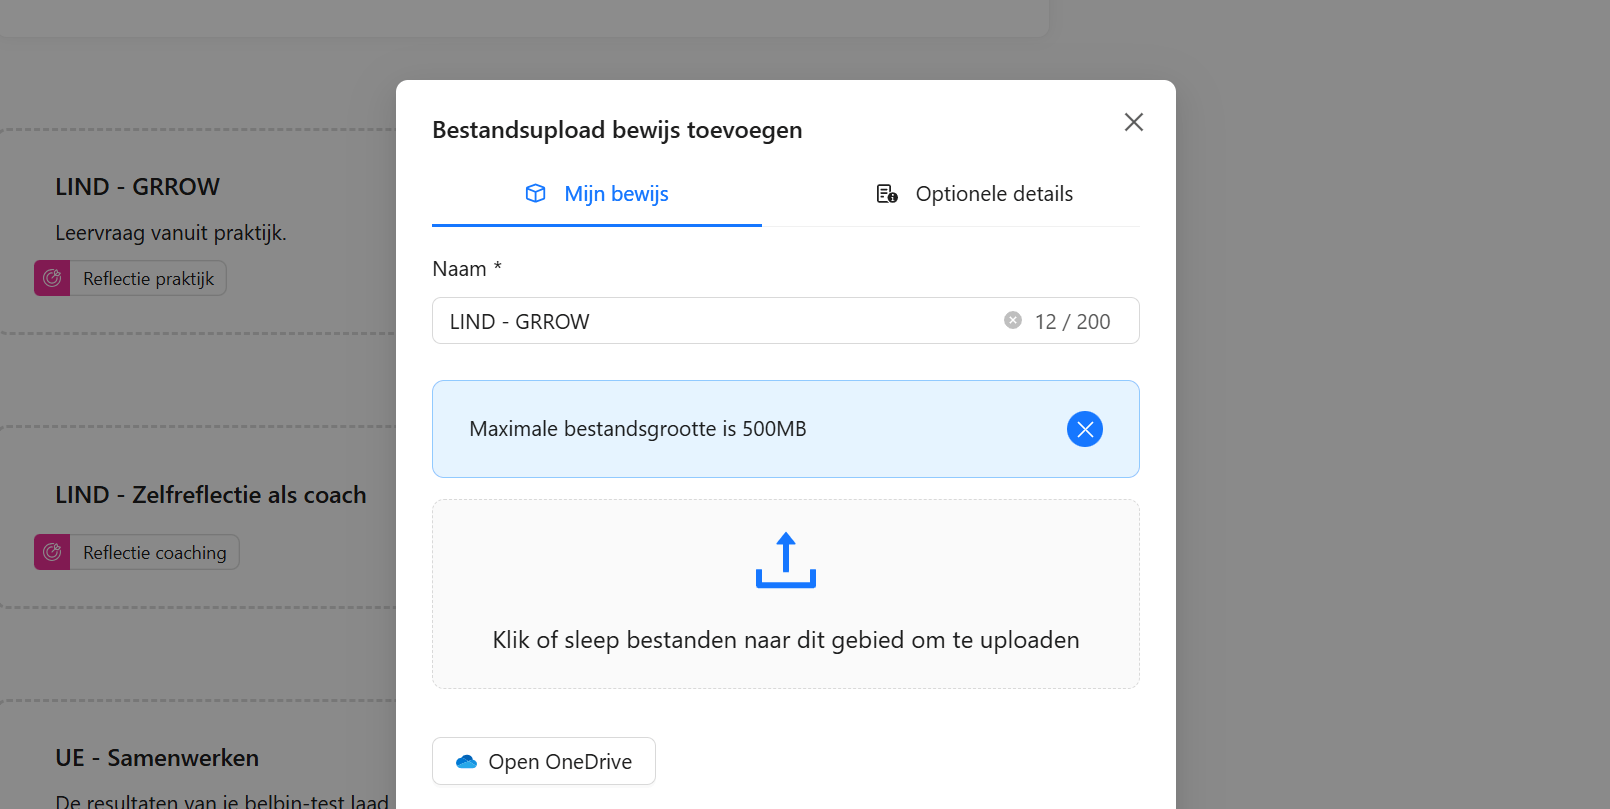Switch to the Mijn bewijs tab
The height and width of the screenshot is (809, 1610).
point(597,194)
